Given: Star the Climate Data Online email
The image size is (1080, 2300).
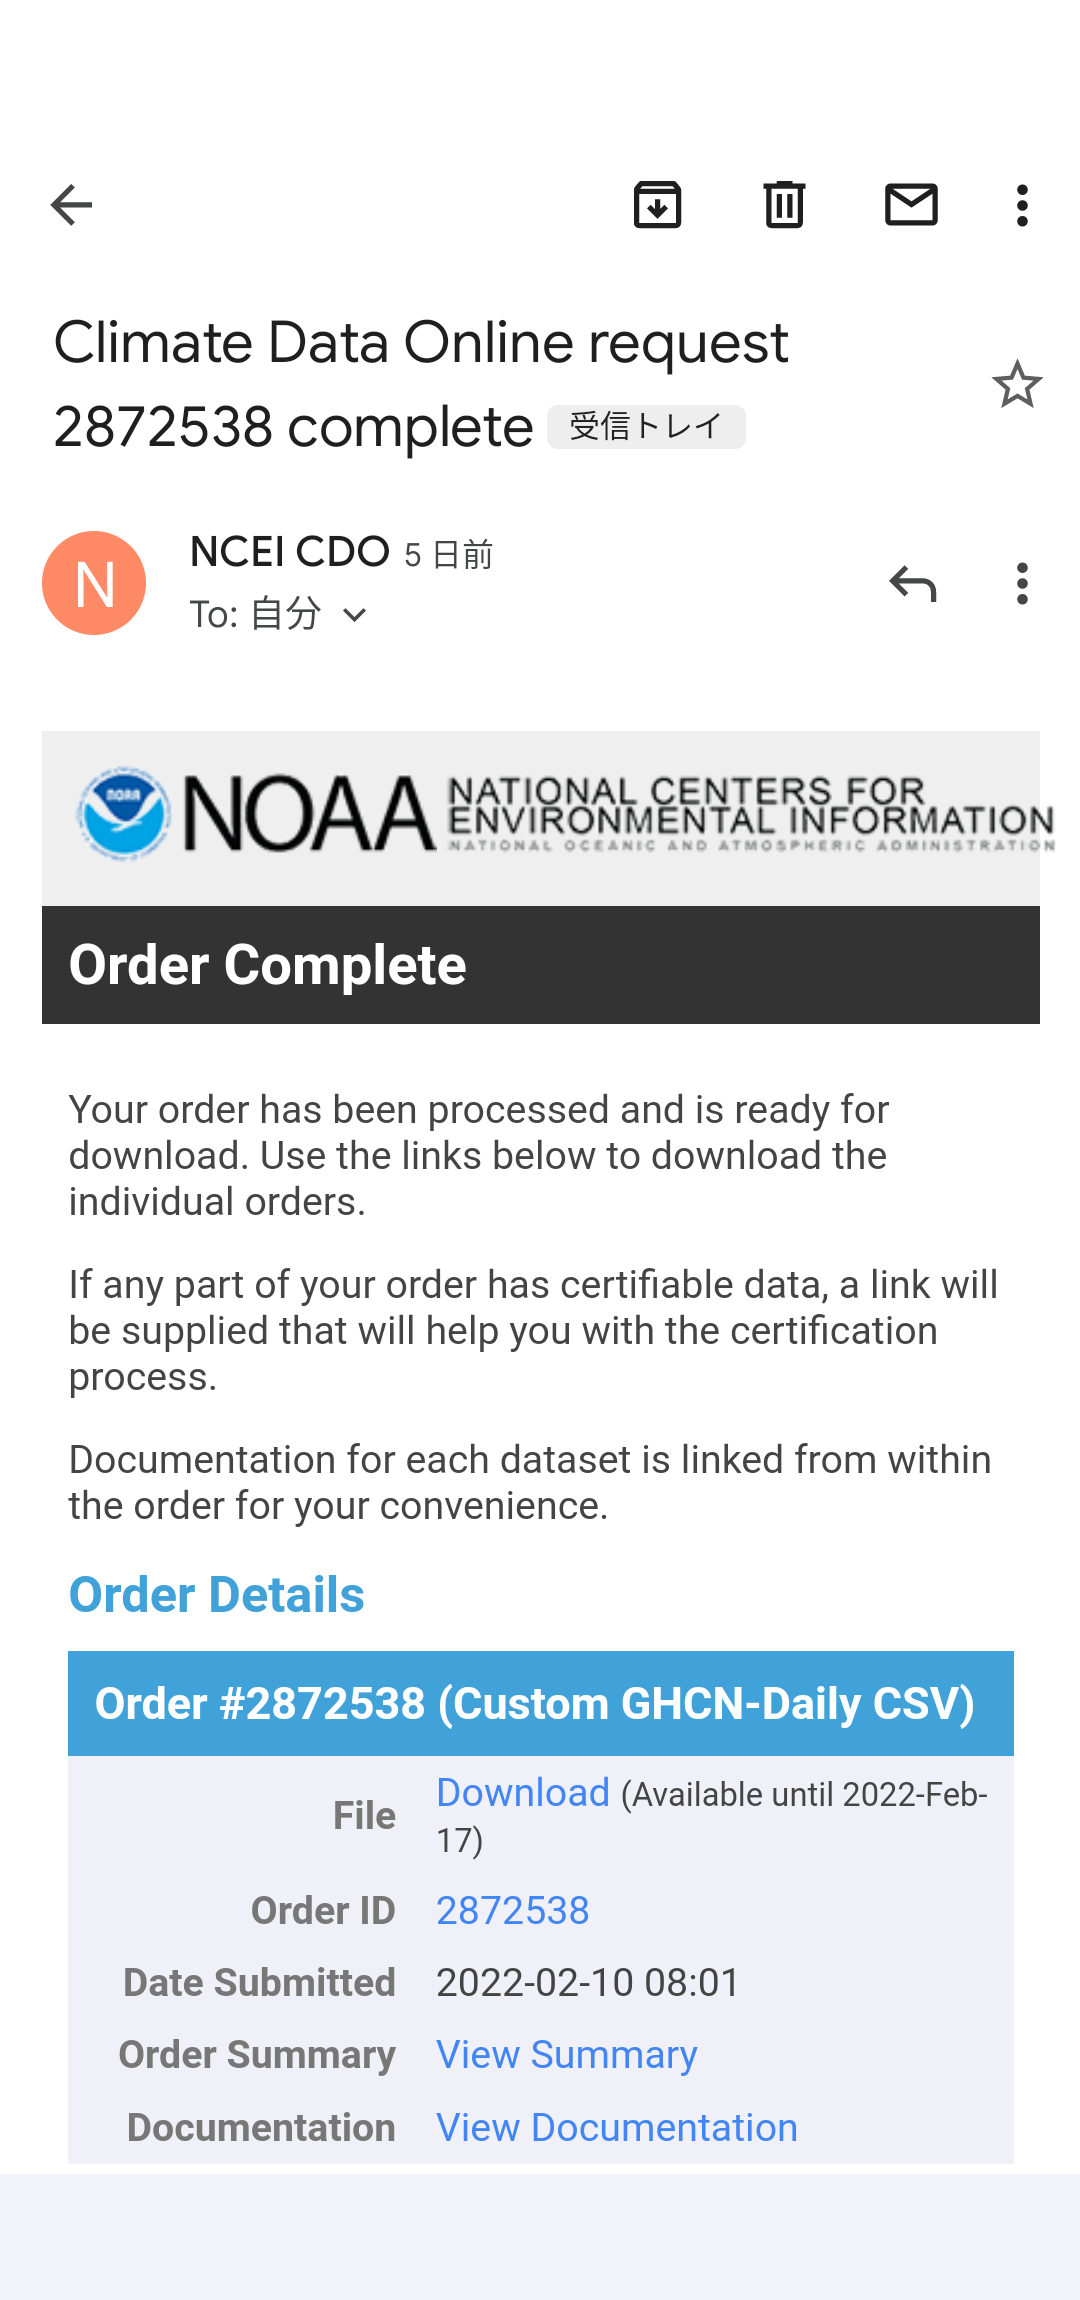Looking at the screenshot, I should (x=1017, y=384).
